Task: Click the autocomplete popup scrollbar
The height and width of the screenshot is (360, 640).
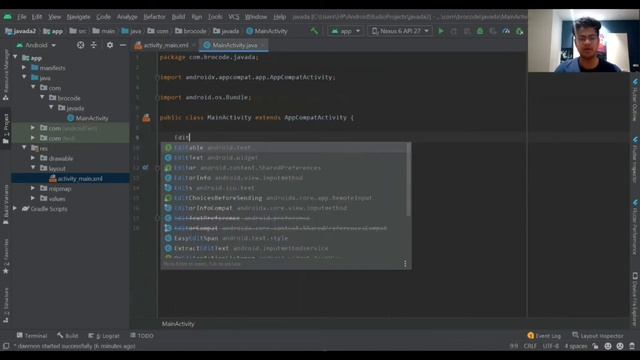Action: (408, 180)
